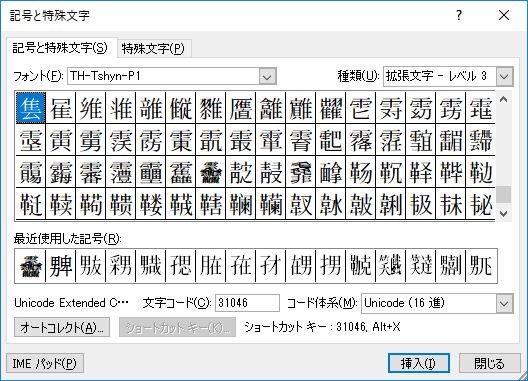The width and height of the screenshot is (528, 381).
Task: Pick the 月+在 recently used symbol
Action: [x=210, y=266]
